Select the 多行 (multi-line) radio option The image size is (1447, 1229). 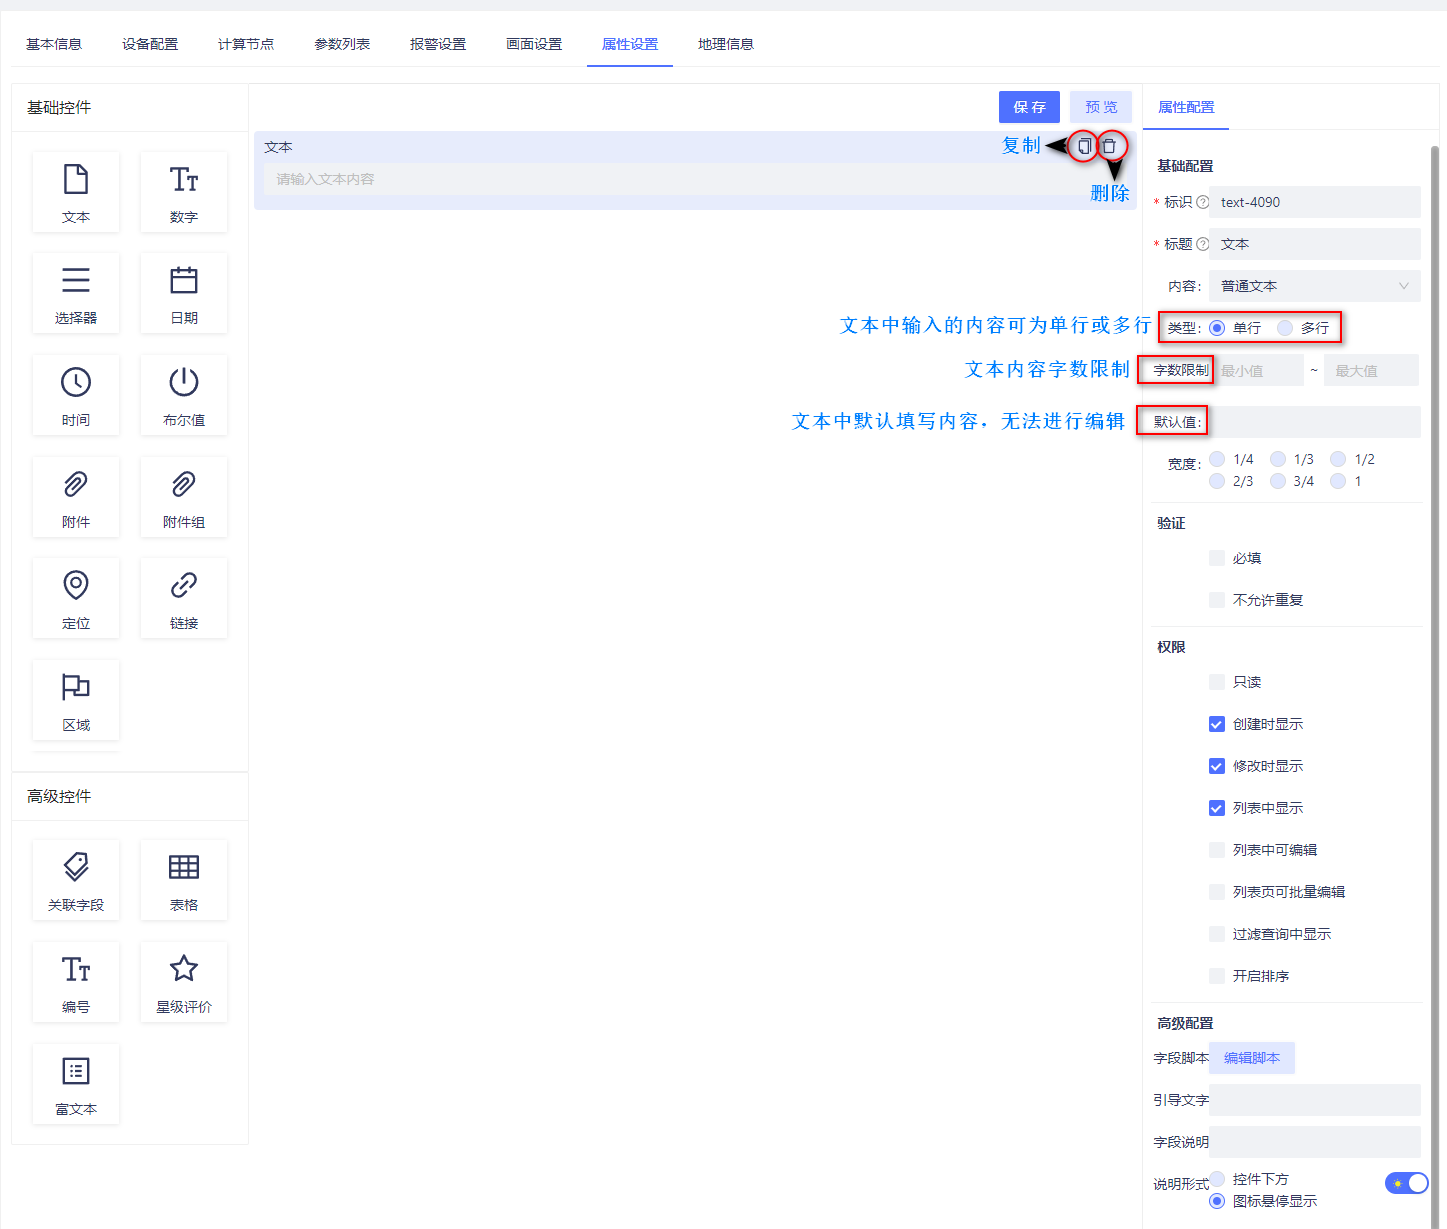point(1288,327)
